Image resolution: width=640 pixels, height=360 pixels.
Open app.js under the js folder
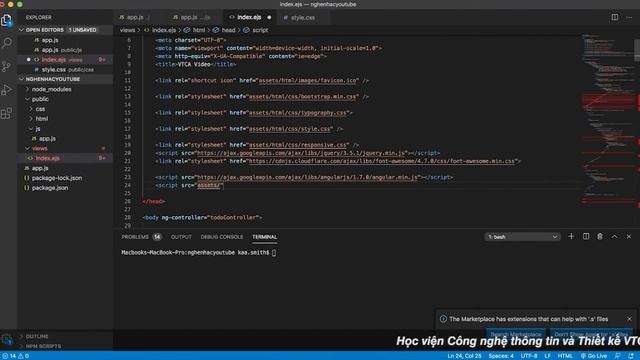coord(47,138)
